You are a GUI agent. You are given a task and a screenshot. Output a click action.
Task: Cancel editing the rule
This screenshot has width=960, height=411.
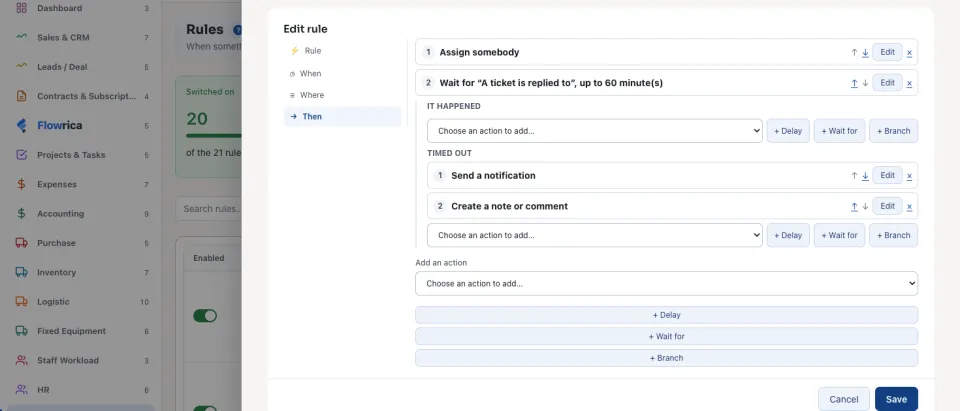coord(843,399)
